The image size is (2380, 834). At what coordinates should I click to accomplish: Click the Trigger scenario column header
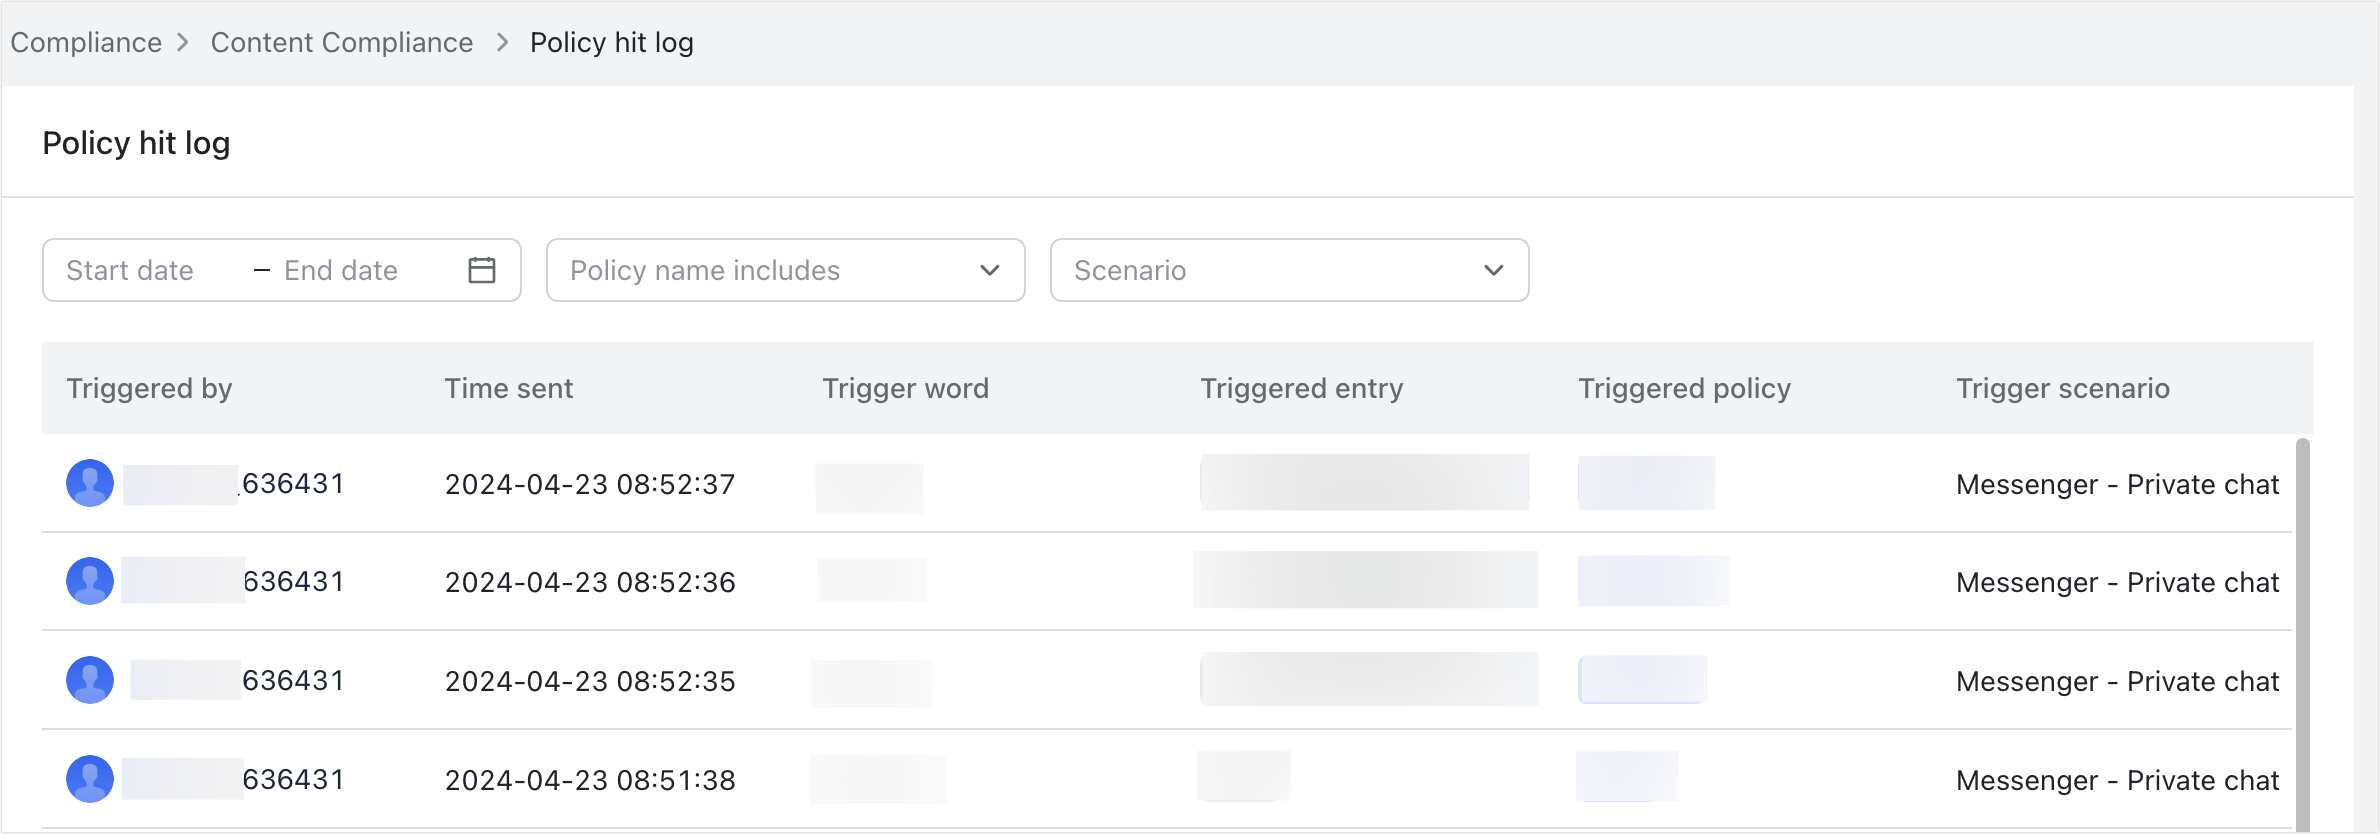tap(2063, 388)
